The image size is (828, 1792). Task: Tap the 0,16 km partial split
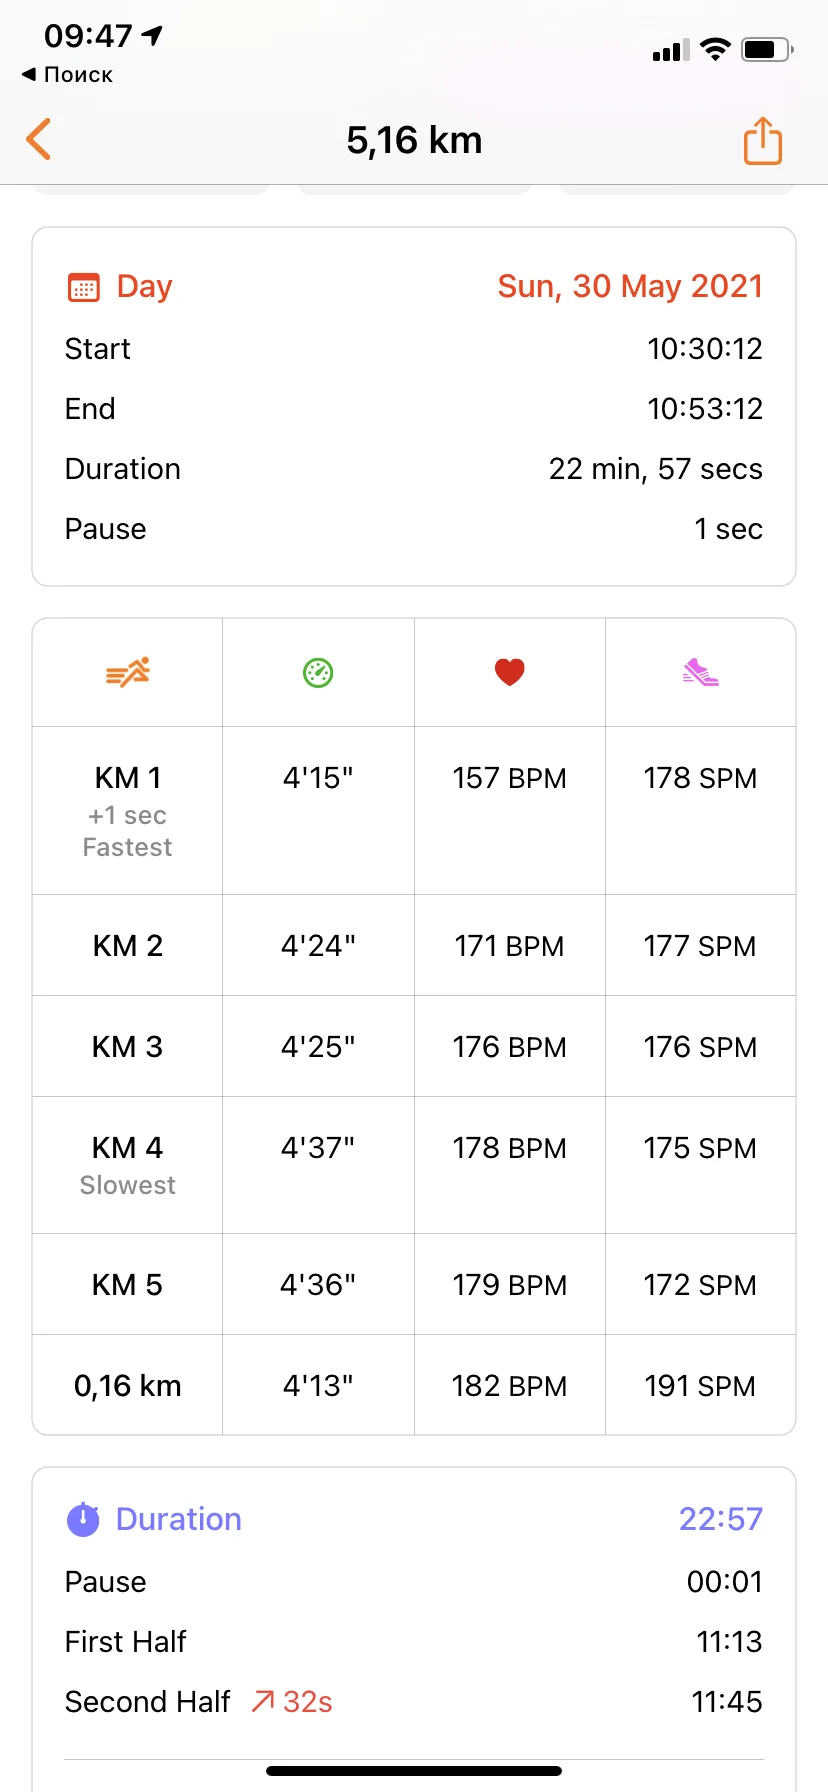point(128,1386)
